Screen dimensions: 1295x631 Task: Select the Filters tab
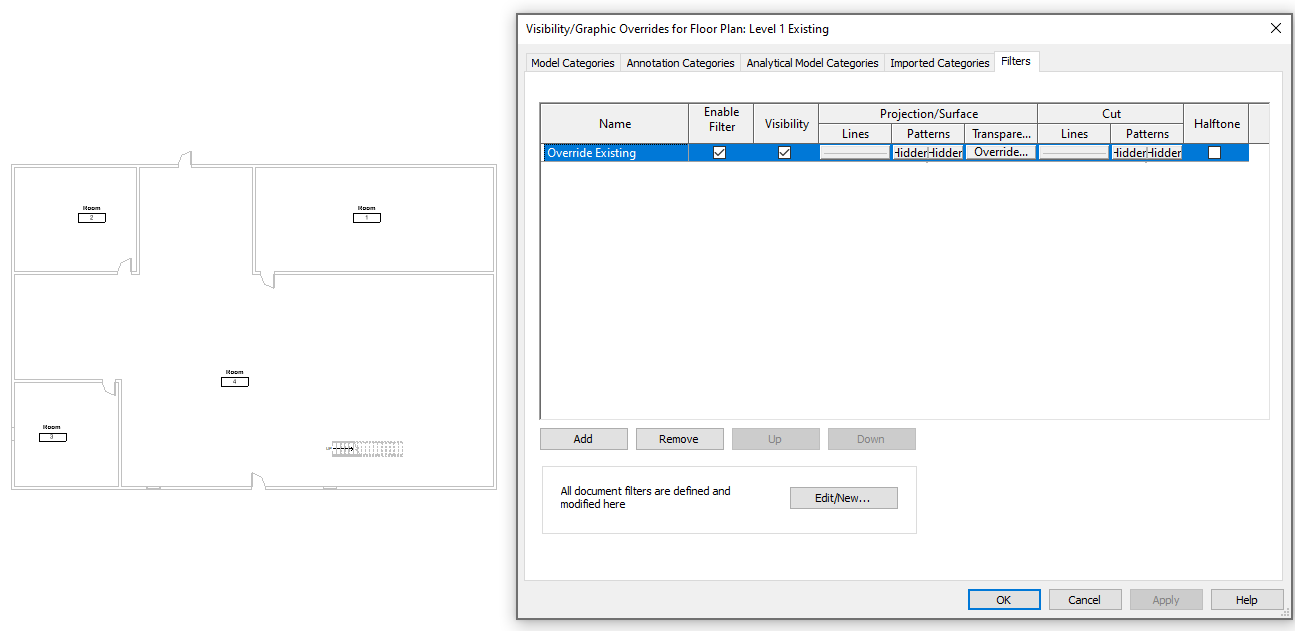(1016, 61)
